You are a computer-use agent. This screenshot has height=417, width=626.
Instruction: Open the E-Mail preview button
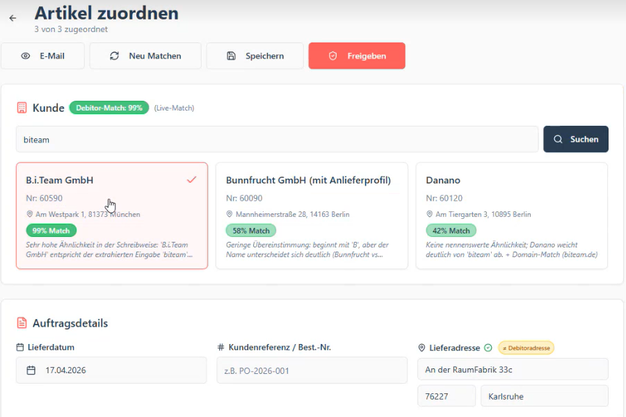click(43, 56)
